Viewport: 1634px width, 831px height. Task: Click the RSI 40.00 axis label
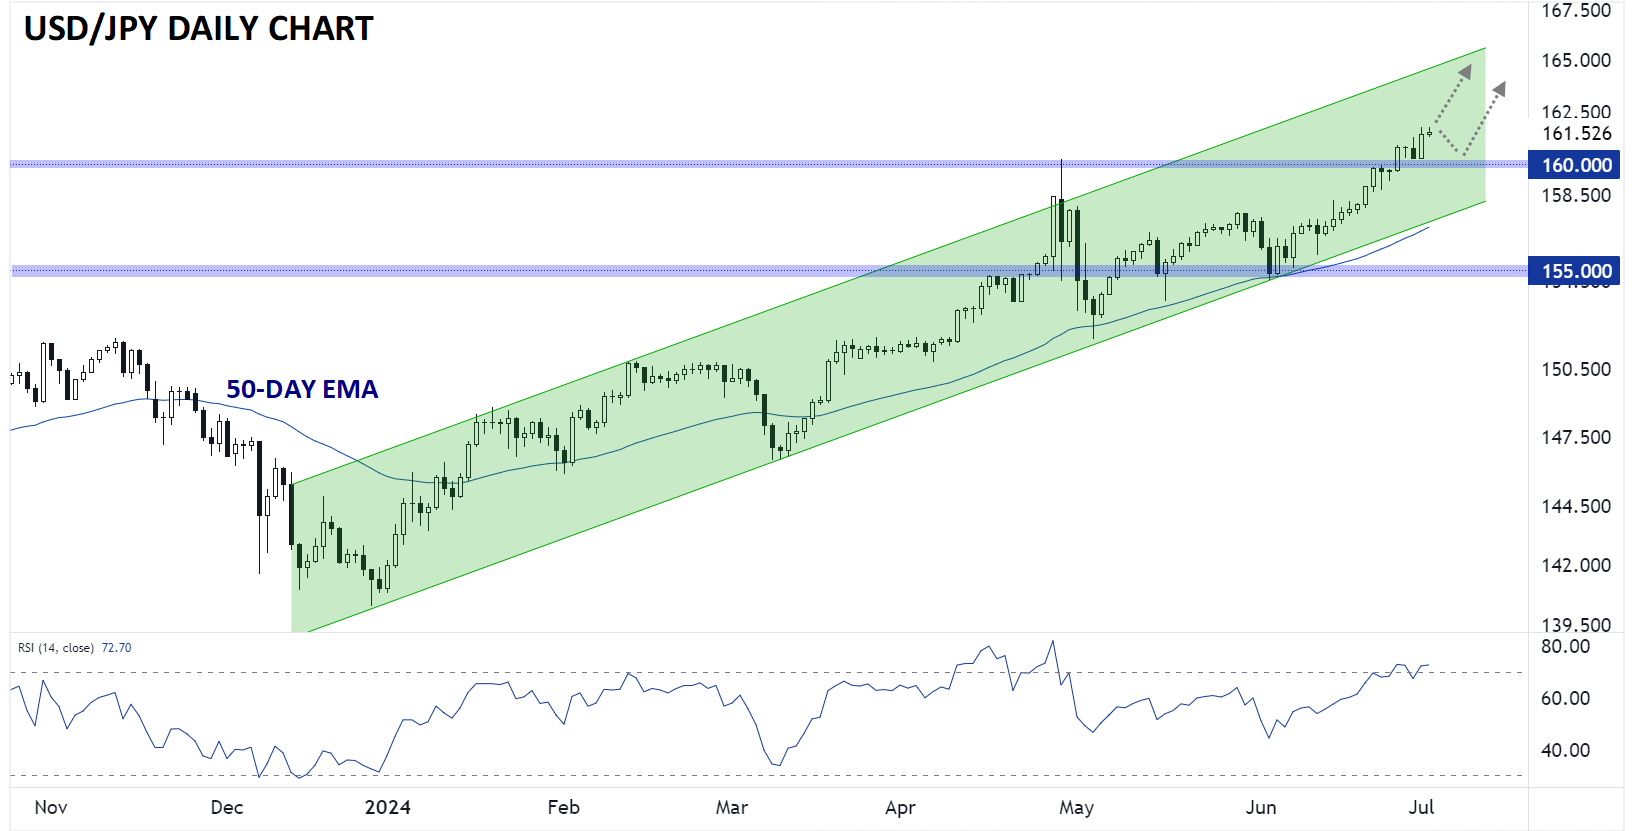coord(1565,750)
